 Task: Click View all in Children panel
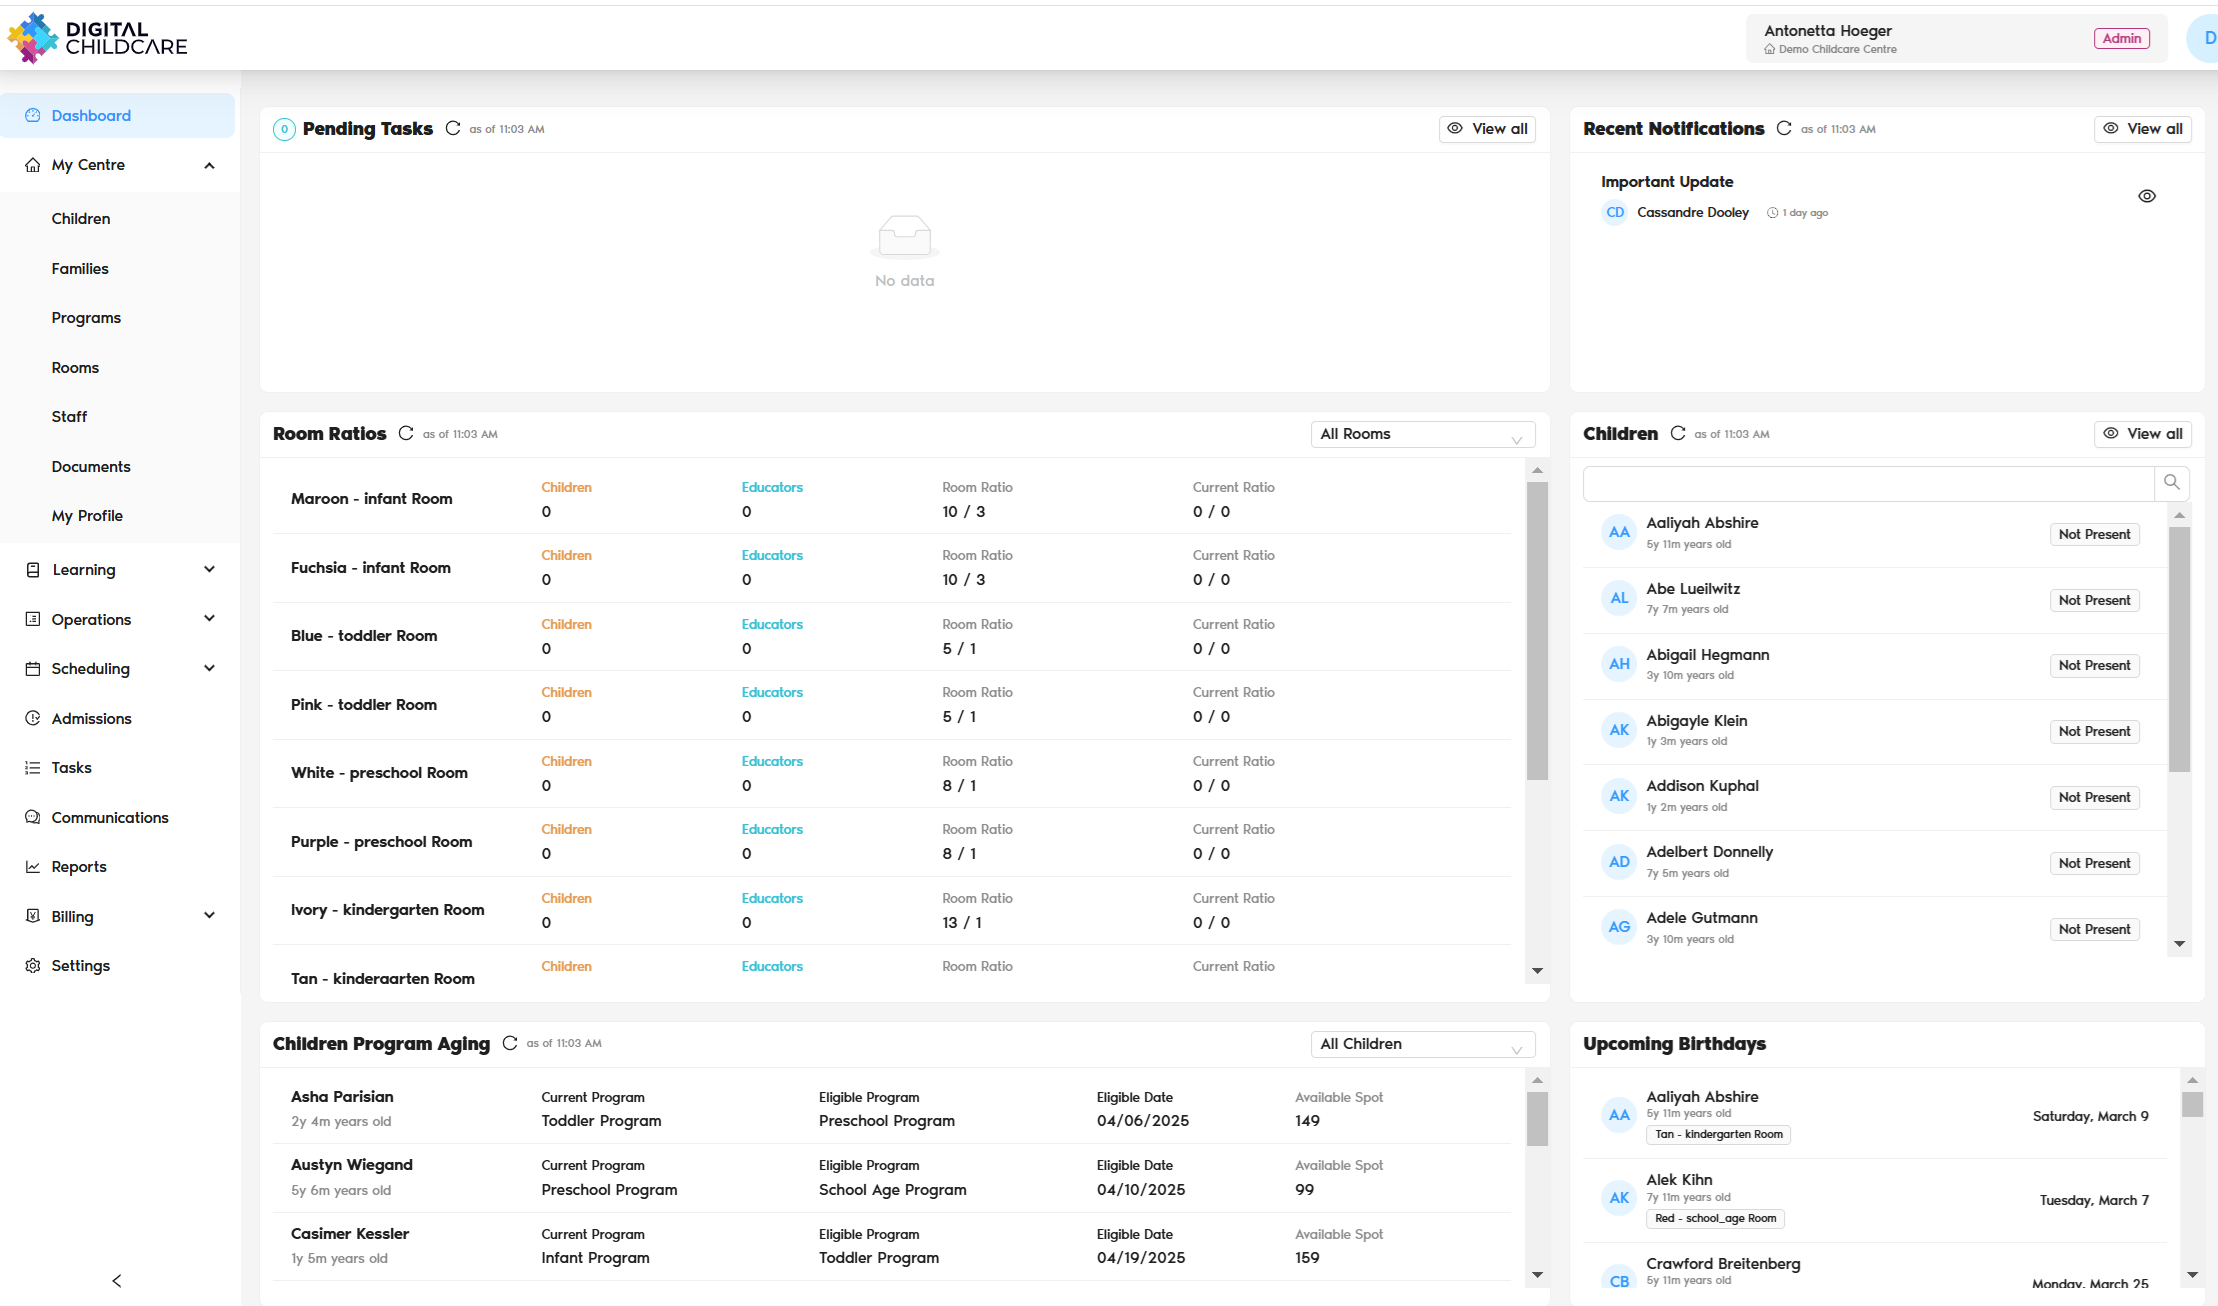click(x=2142, y=434)
